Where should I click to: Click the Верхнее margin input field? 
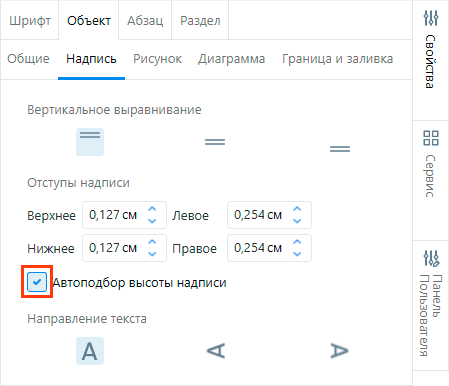point(124,215)
